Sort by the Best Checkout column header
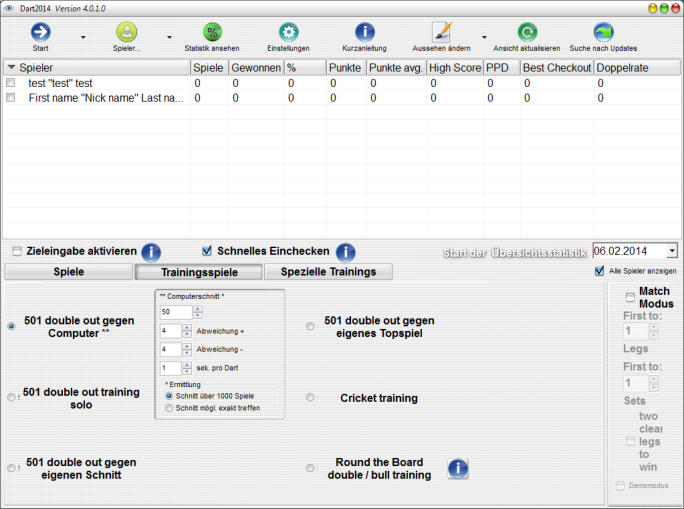 coord(556,67)
